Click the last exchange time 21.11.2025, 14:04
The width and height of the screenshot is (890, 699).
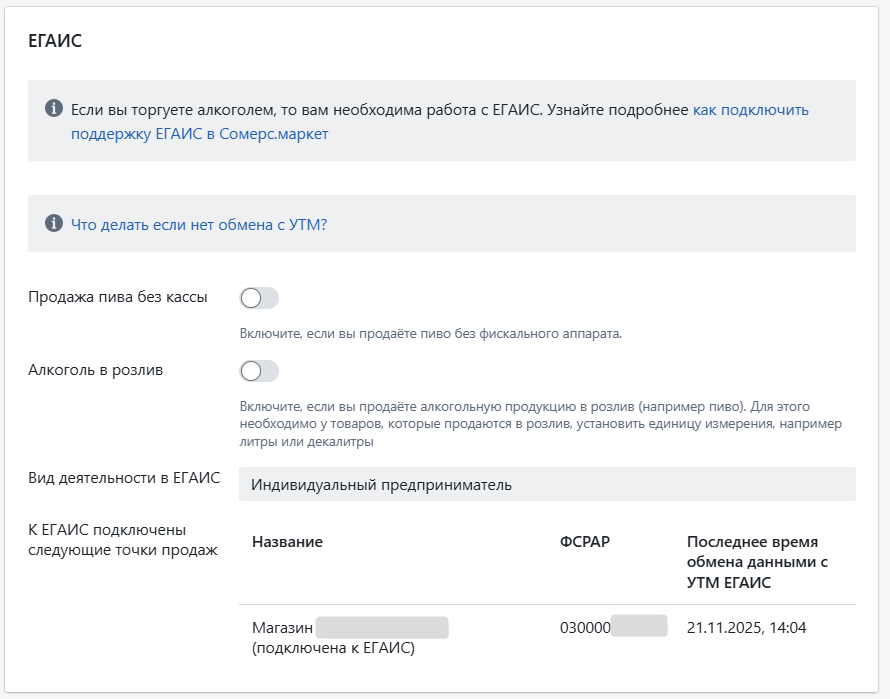click(x=746, y=628)
